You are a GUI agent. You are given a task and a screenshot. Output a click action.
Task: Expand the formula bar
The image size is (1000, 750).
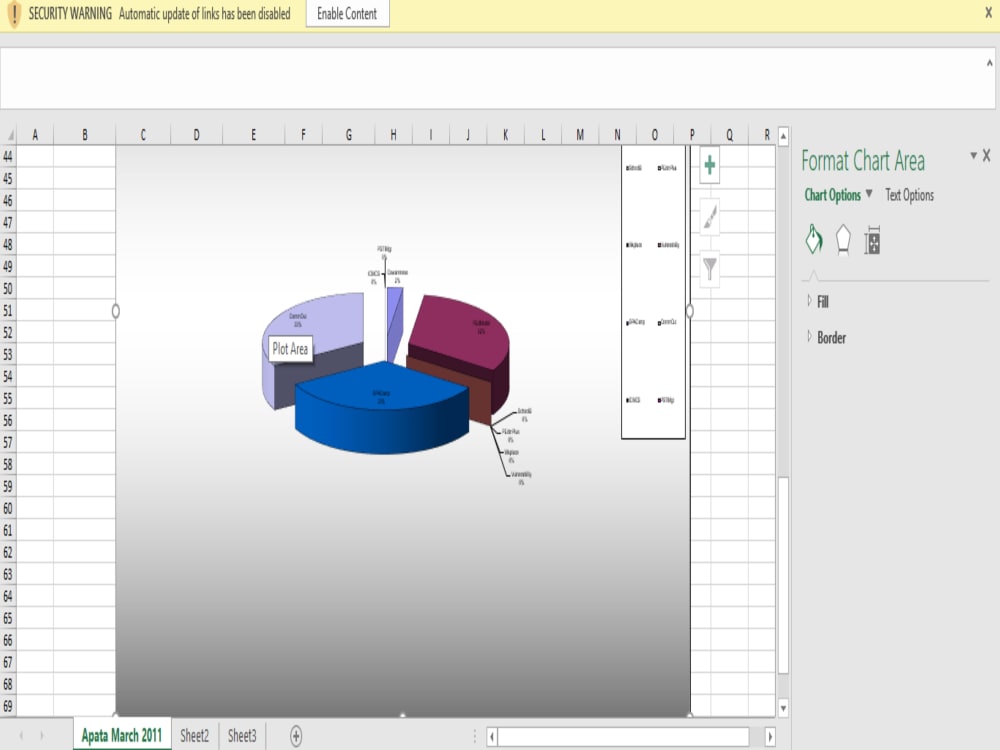tap(989, 62)
